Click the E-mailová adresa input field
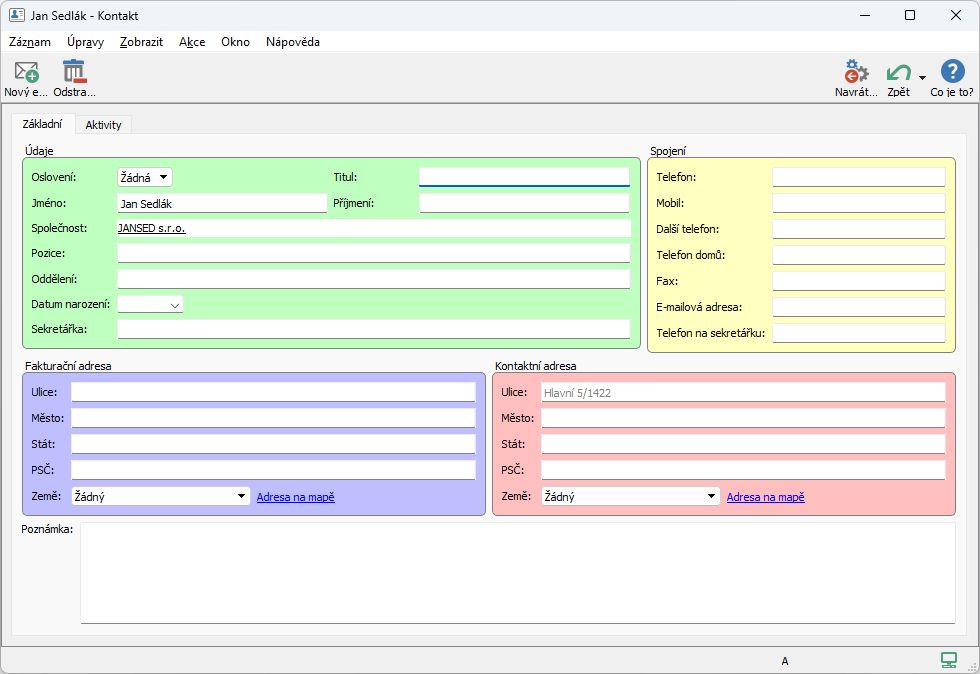This screenshot has width=980, height=674. point(858,307)
